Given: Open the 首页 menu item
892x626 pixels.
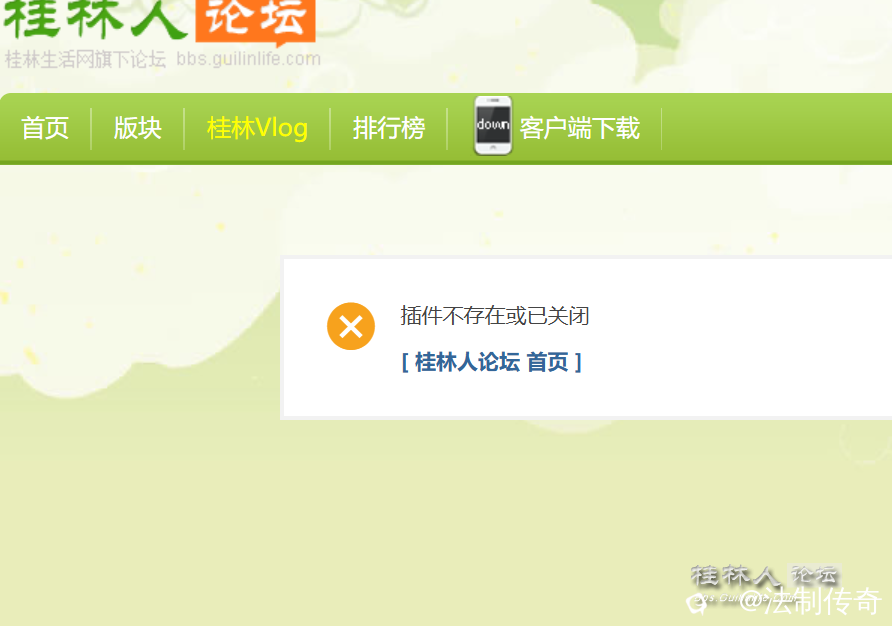Looking at the screenshot, I should (x=45, y=128).
